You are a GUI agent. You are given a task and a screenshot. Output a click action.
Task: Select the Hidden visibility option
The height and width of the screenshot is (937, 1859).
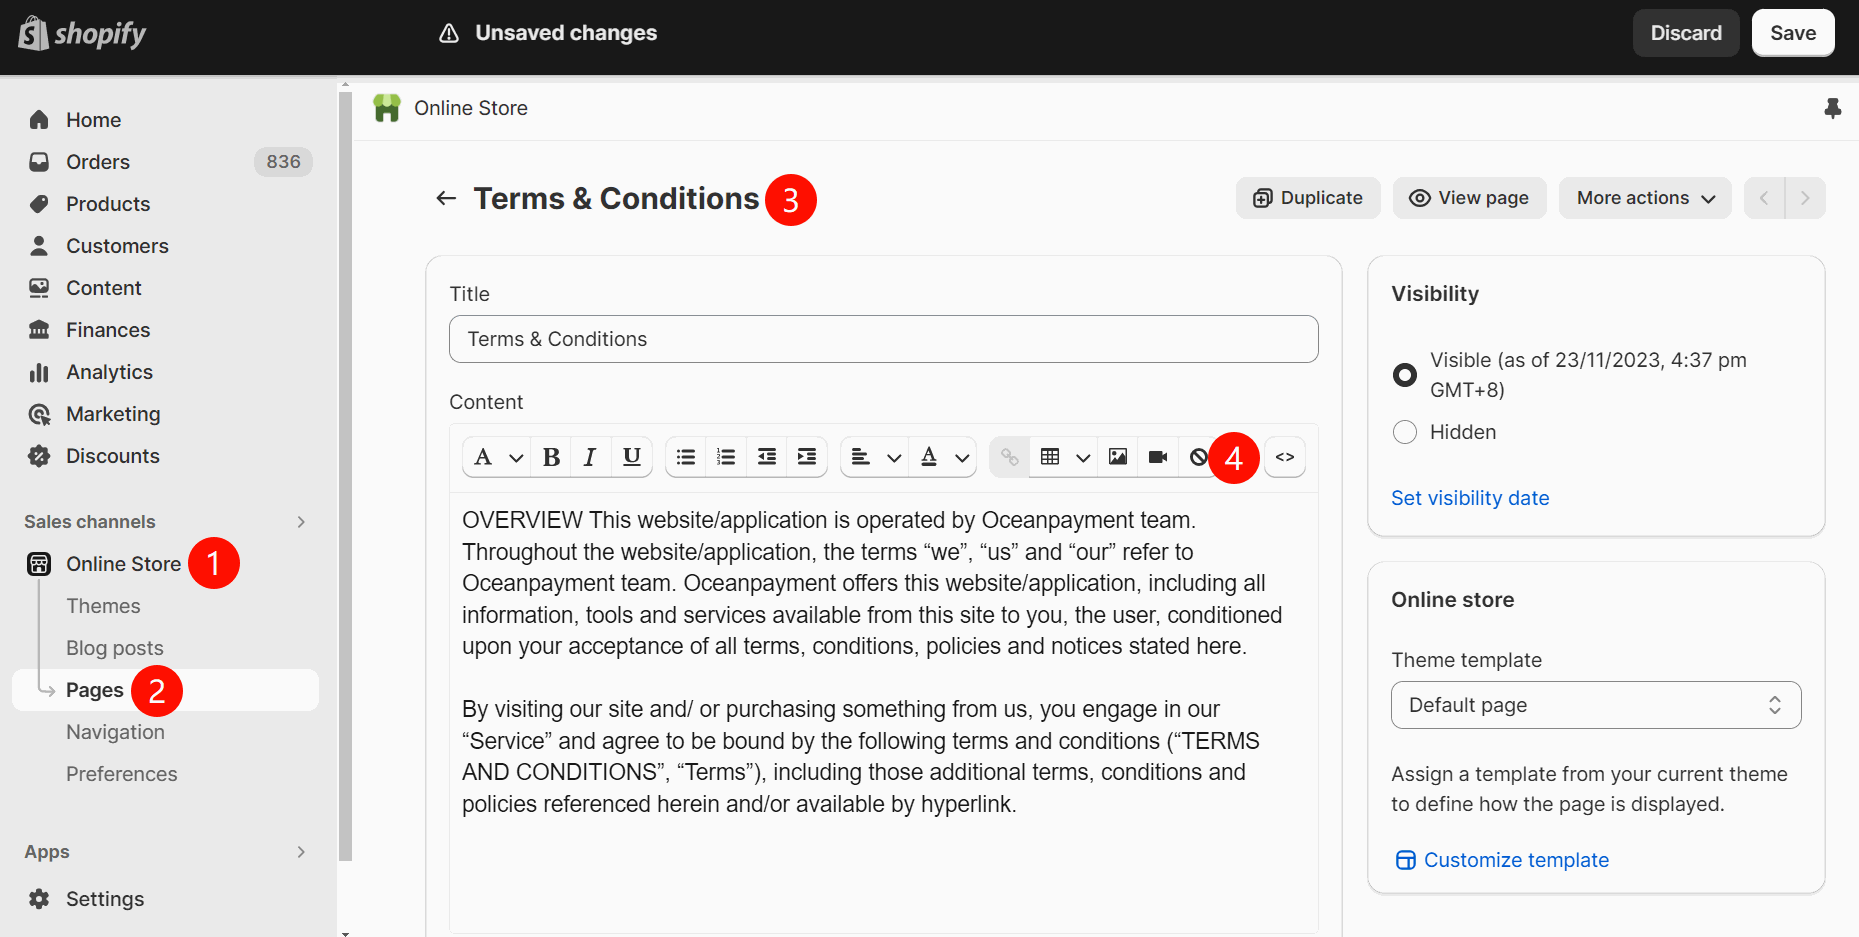[1405, 432]
